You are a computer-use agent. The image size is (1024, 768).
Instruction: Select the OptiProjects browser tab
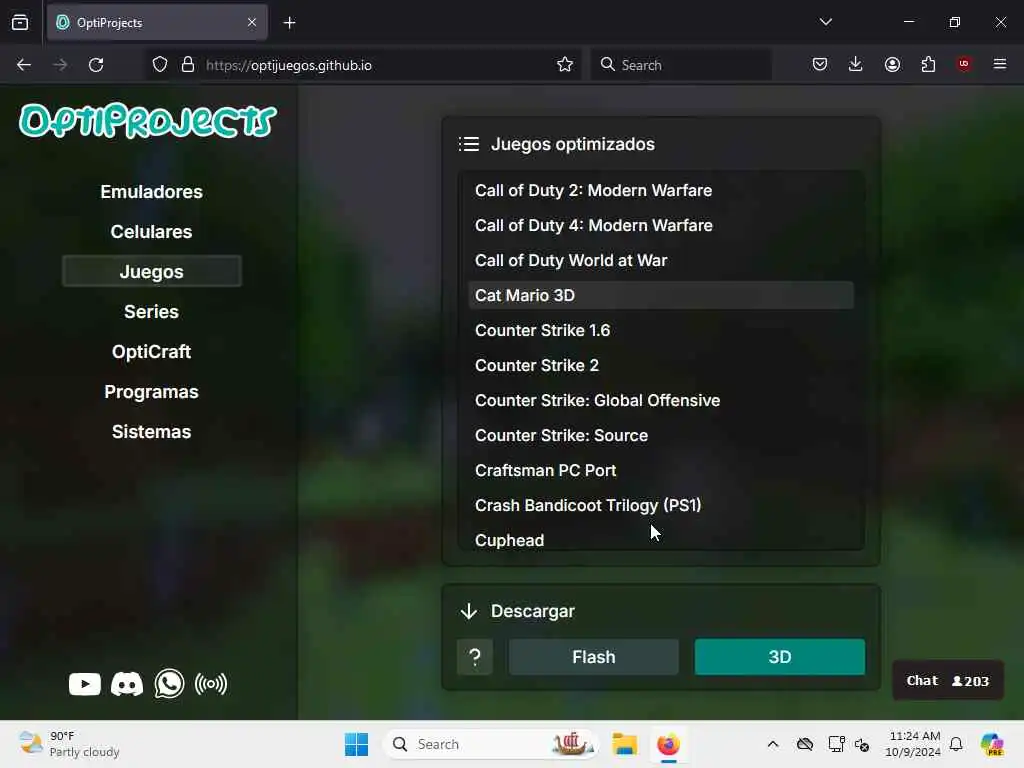157,23
